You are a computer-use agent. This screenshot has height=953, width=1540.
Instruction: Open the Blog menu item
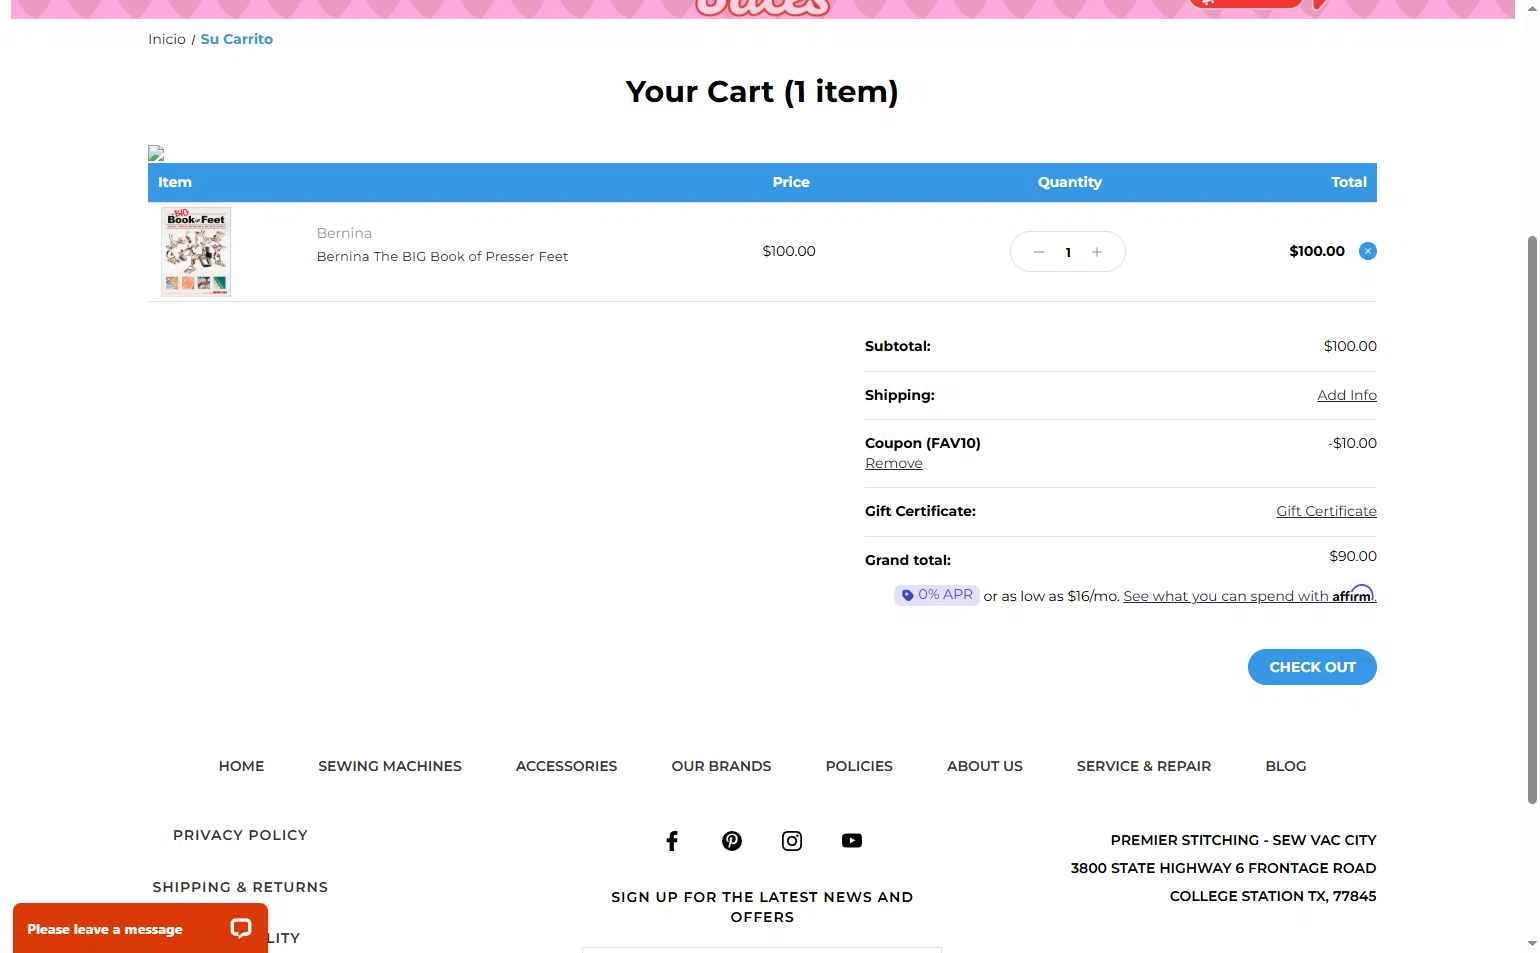click(1286, 766)
